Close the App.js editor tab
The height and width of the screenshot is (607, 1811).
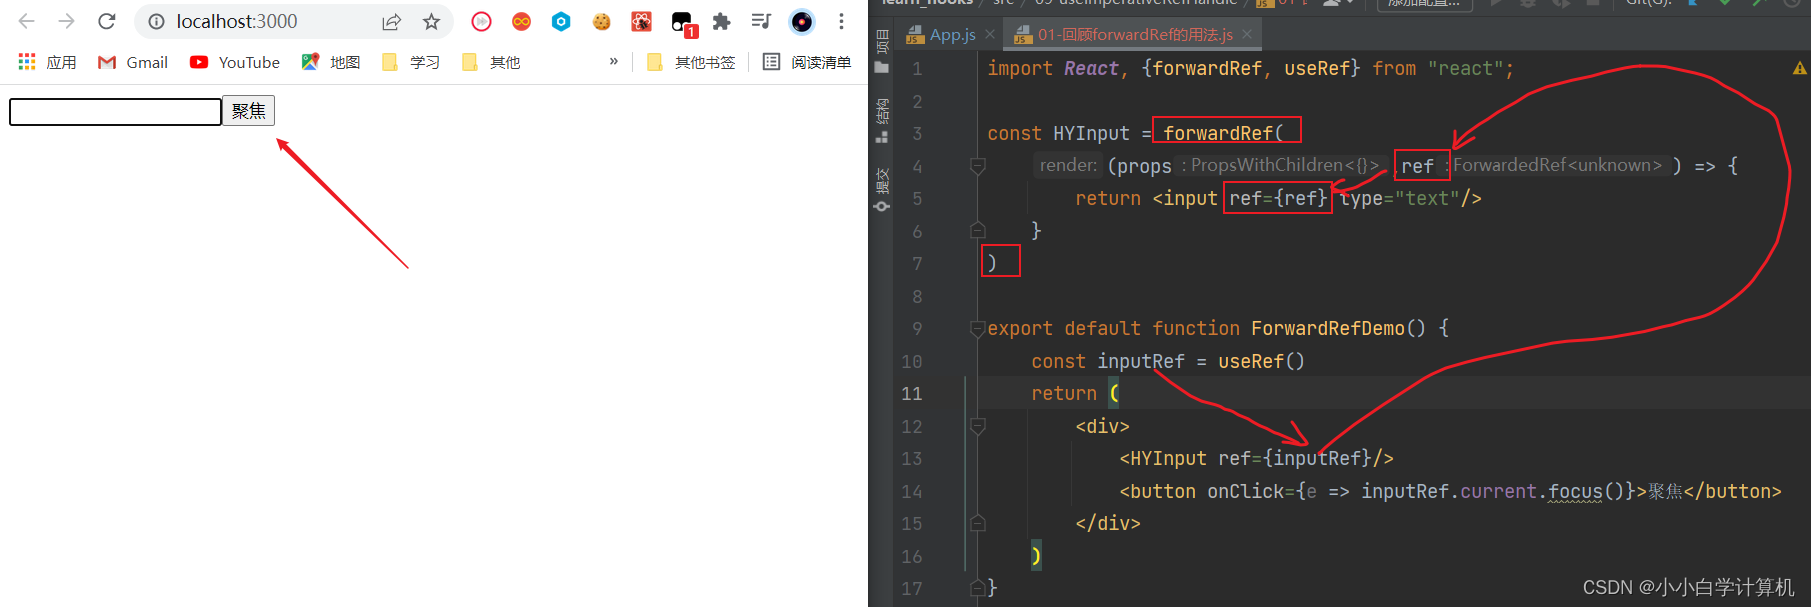990,35
